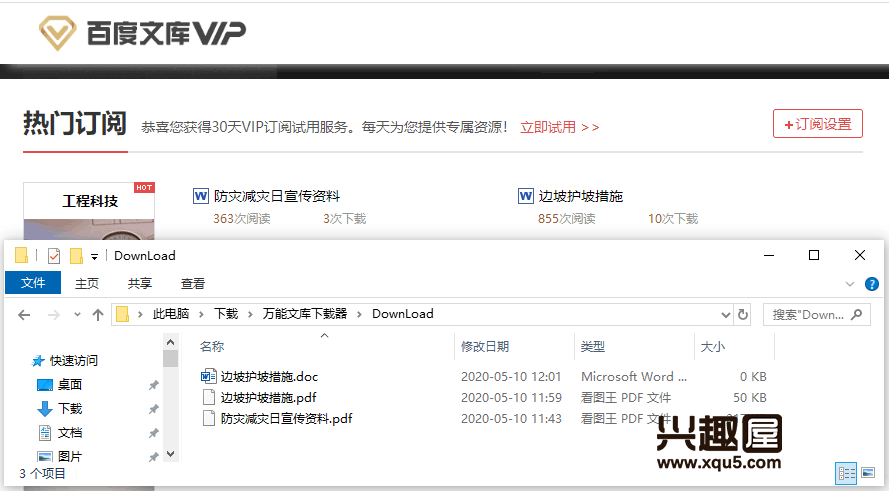This screenshot has width=889, height=491.
Task: Sort by the 大小 column header
Action: click(x=713, y=346)
